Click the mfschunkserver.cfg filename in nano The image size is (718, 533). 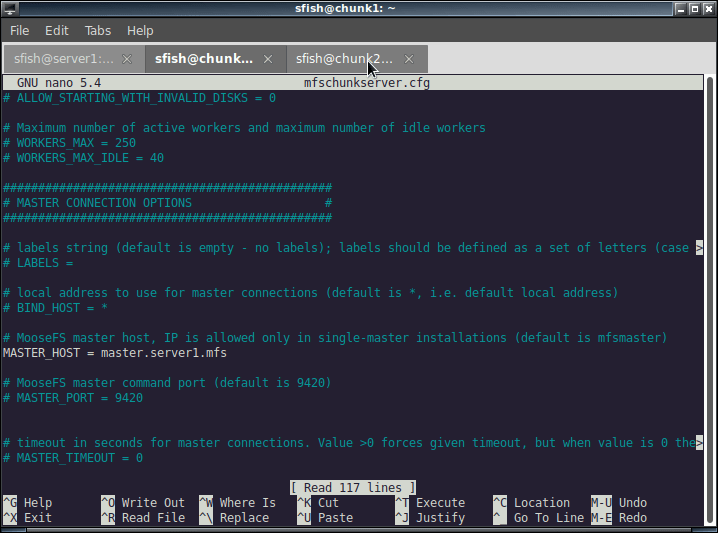[x=367, y=83]
